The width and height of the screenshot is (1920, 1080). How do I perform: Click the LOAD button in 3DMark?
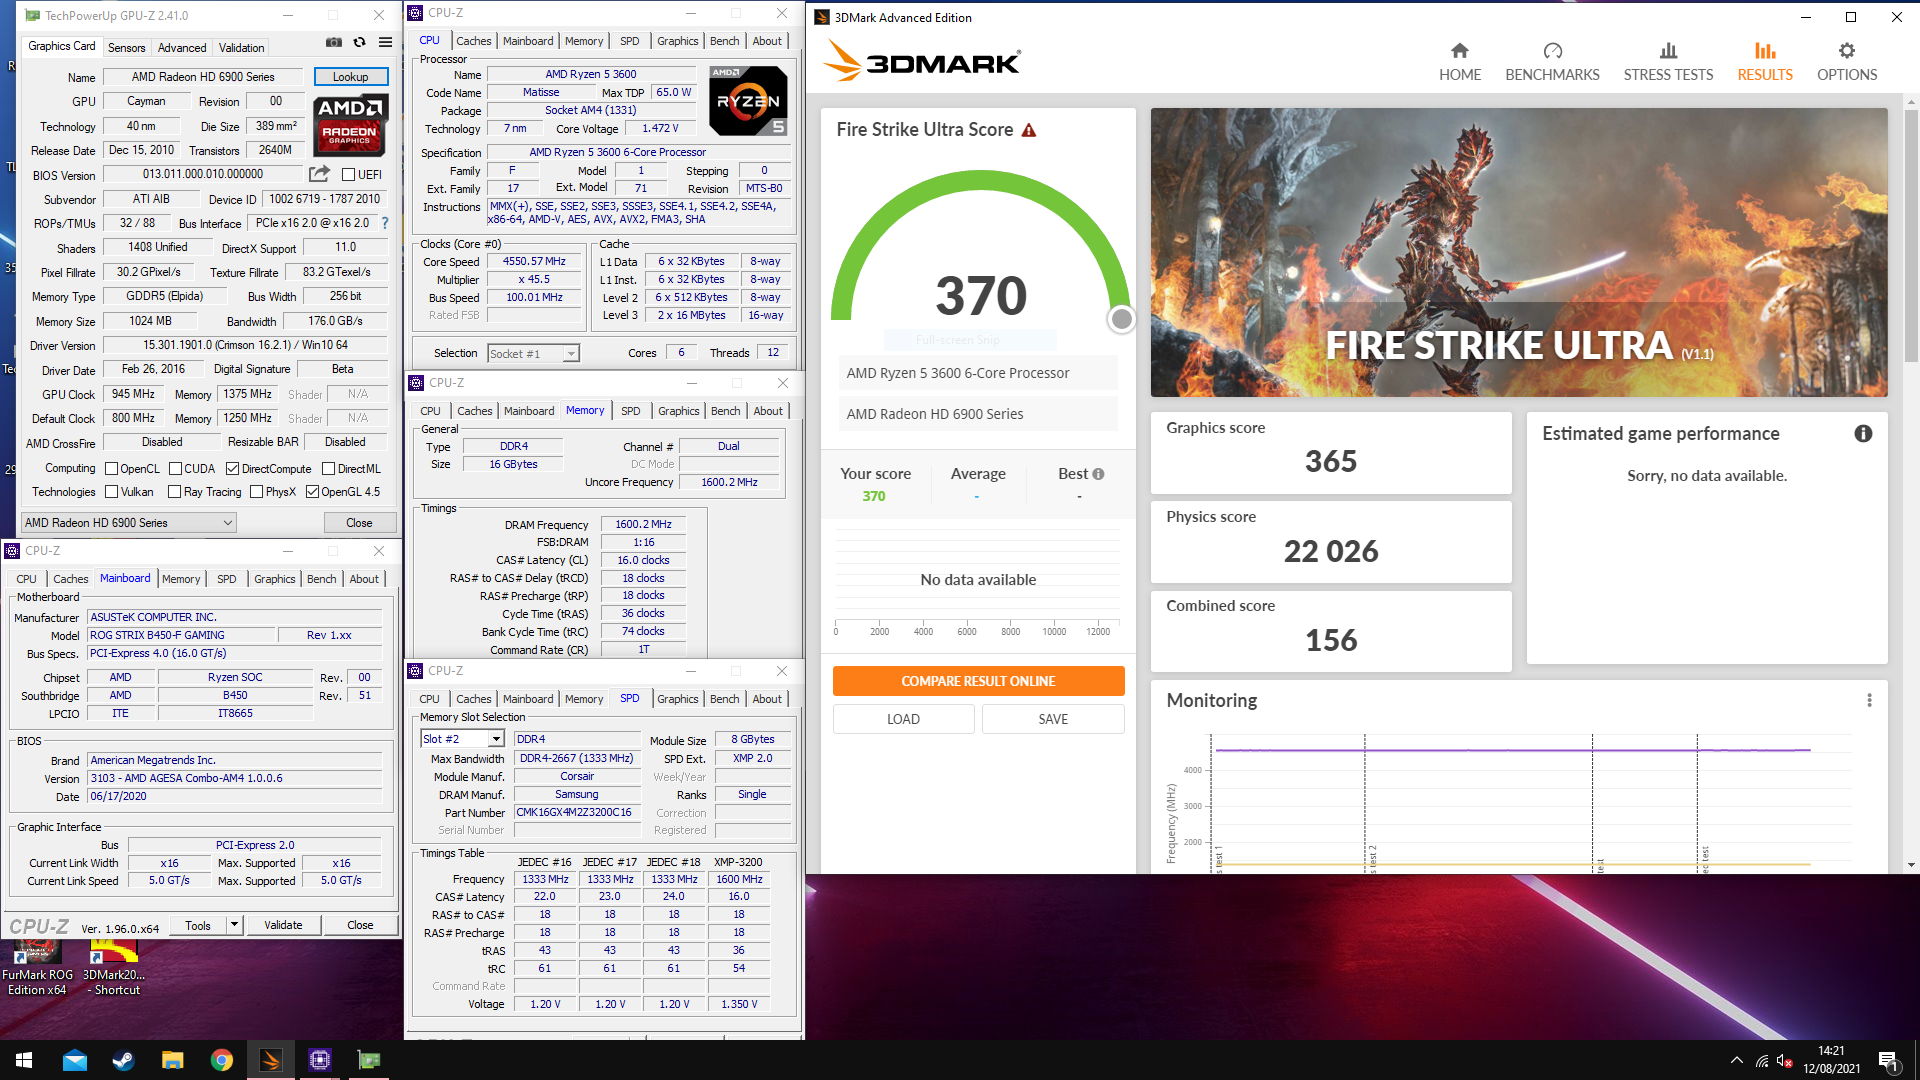903,719
